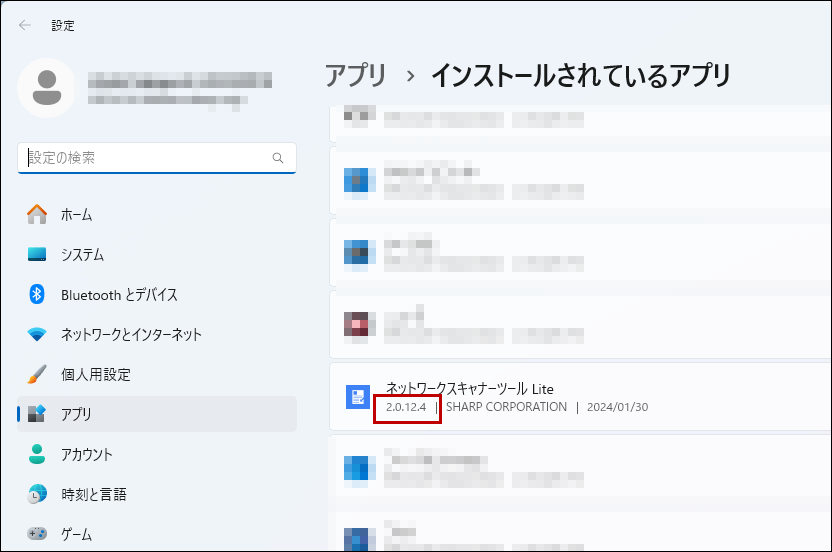
Task: Open the user profile avatar
Action: coord(47,88)
